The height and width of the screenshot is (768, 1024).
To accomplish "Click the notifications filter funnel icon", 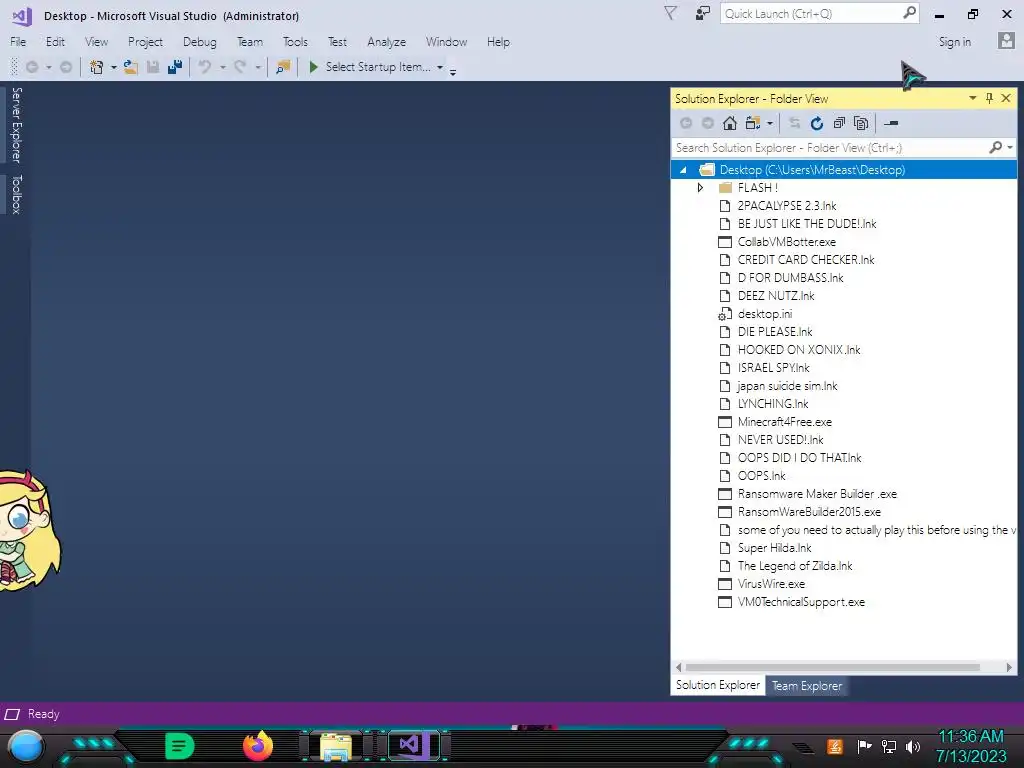I will 670,13.
